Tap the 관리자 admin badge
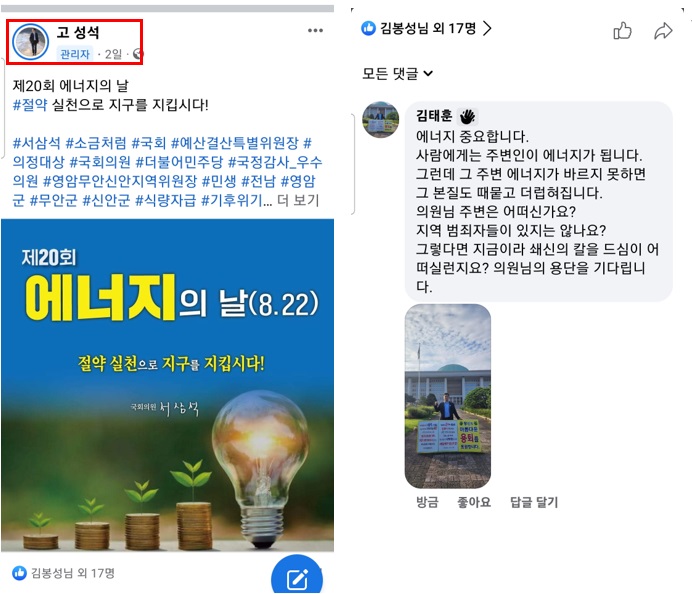The height and width of the screenshot is (594, 692). (75, 54)
